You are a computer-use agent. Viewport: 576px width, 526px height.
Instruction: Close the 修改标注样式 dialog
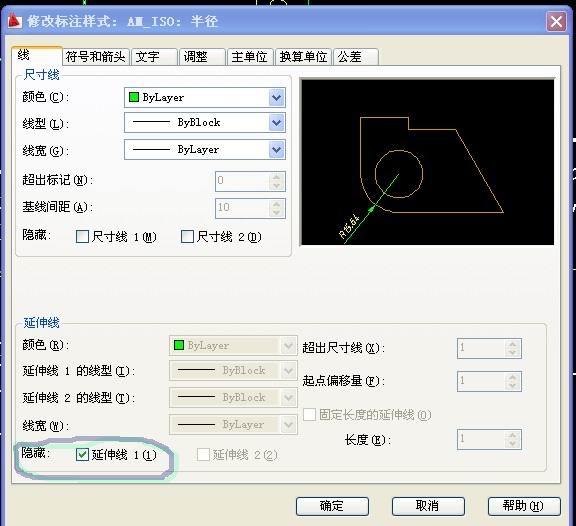556,22
